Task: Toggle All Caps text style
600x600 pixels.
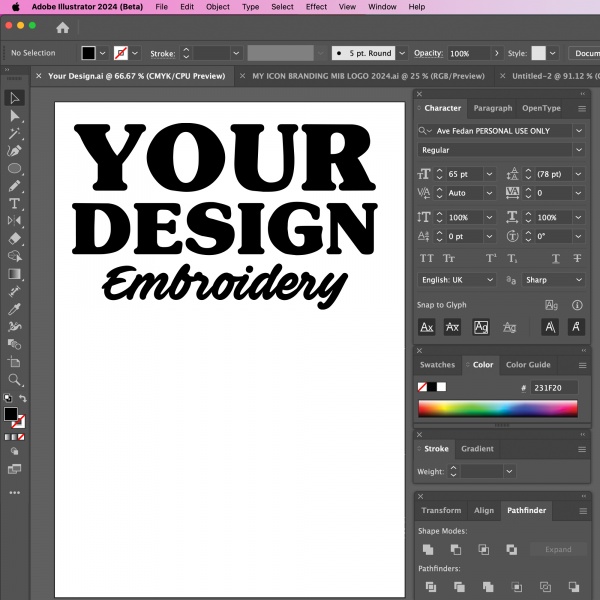Action: [x=426, y=258]
